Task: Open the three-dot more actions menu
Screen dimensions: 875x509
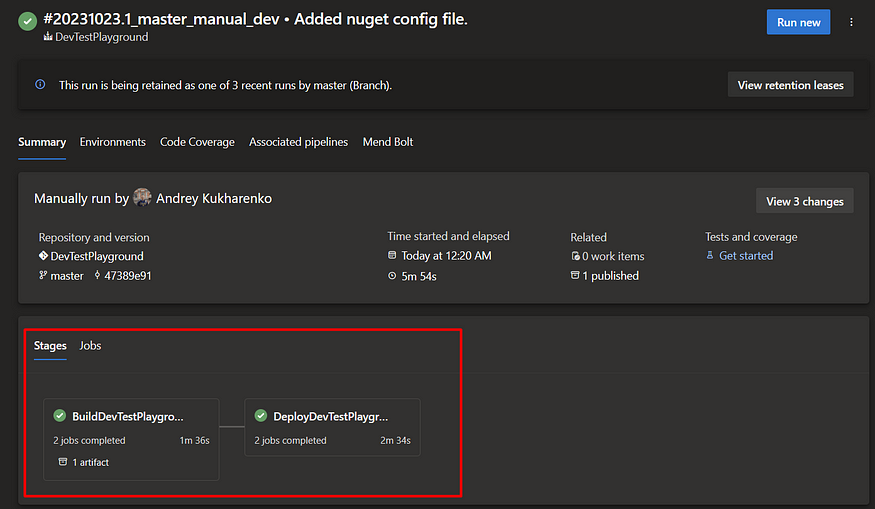Action: [851, 22]
